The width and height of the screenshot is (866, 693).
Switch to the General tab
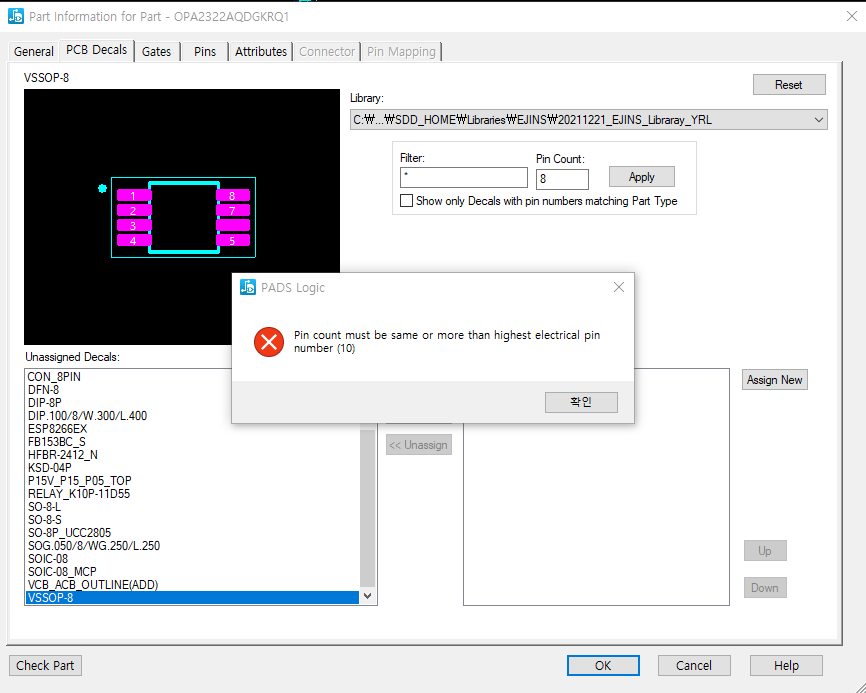[x=34, y=51]
